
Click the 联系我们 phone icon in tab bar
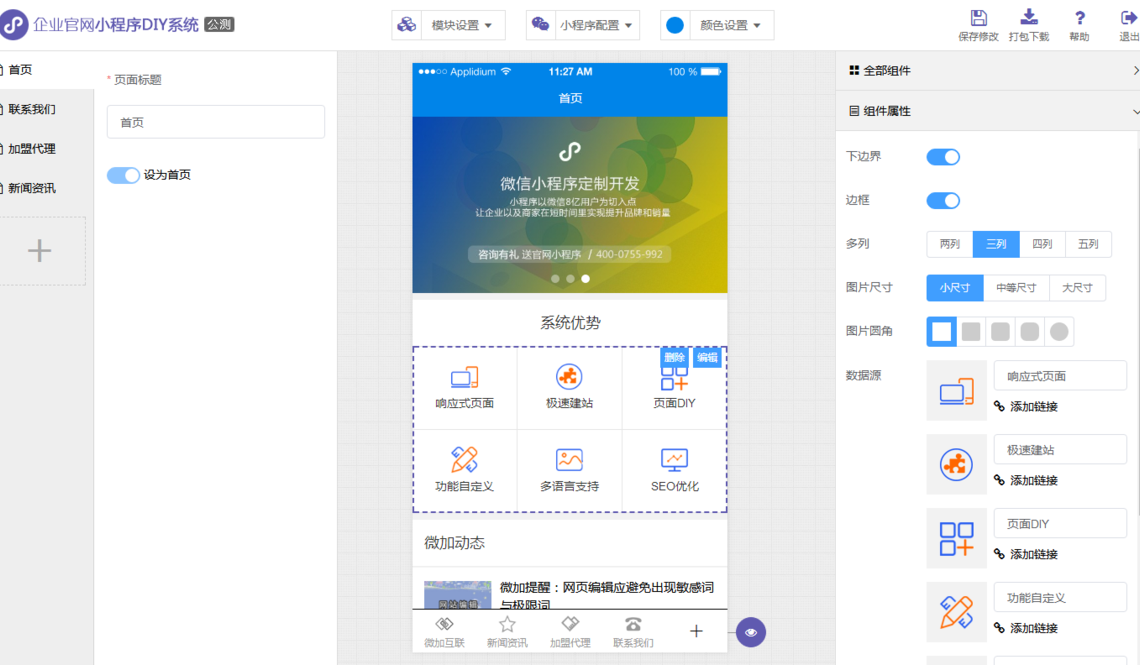[x=633, y=625]
